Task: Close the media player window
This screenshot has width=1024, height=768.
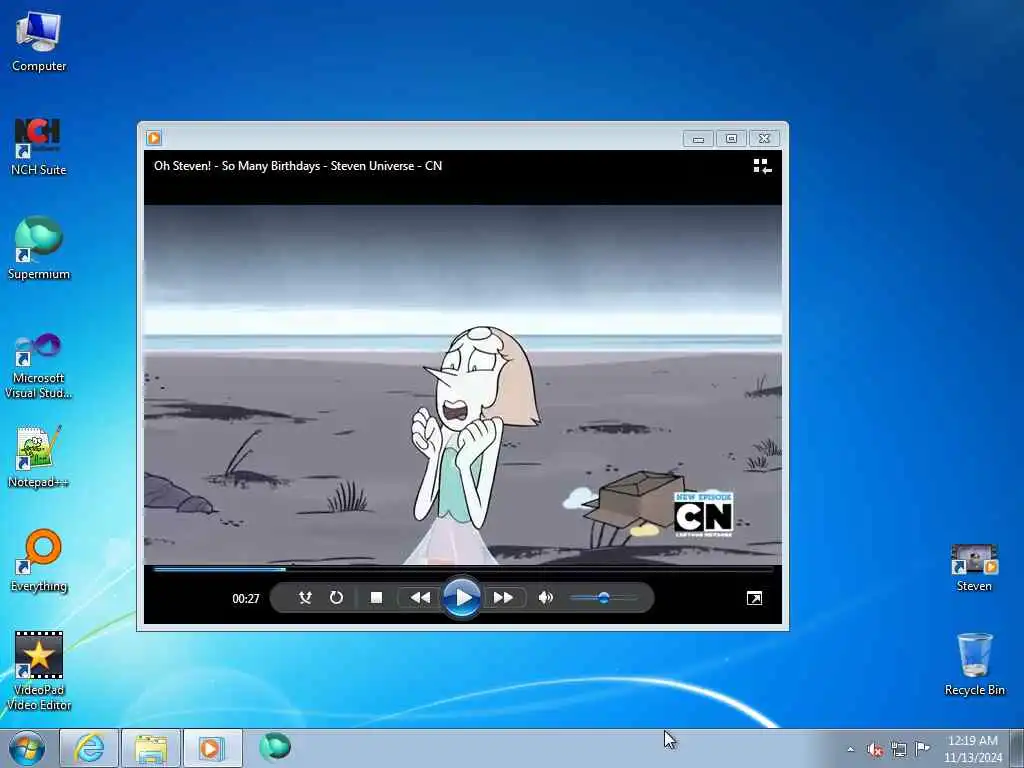Action: (764, 138)
